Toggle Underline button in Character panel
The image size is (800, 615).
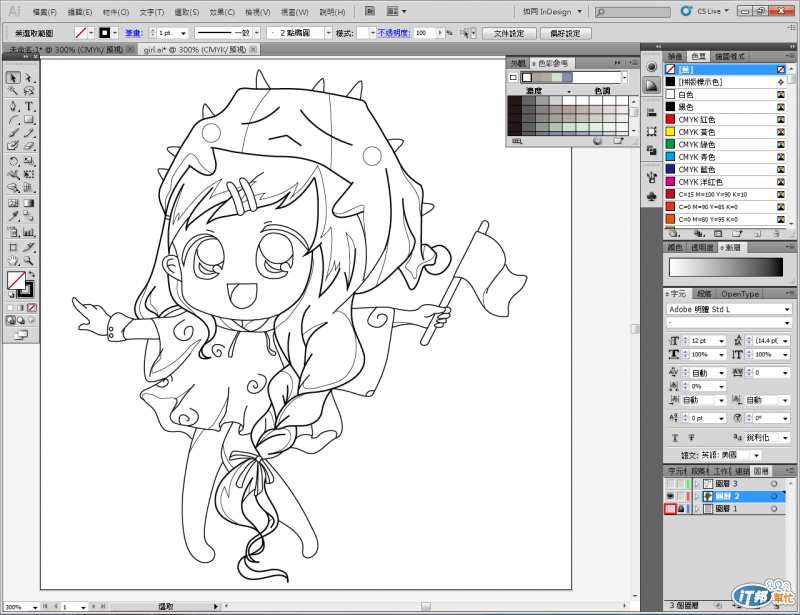click(x=674, y=438)
